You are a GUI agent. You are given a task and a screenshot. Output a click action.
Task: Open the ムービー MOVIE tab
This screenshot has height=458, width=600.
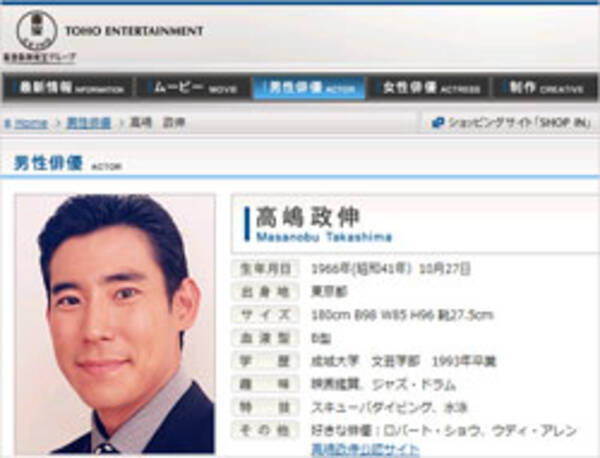click(x=193, y=88)
